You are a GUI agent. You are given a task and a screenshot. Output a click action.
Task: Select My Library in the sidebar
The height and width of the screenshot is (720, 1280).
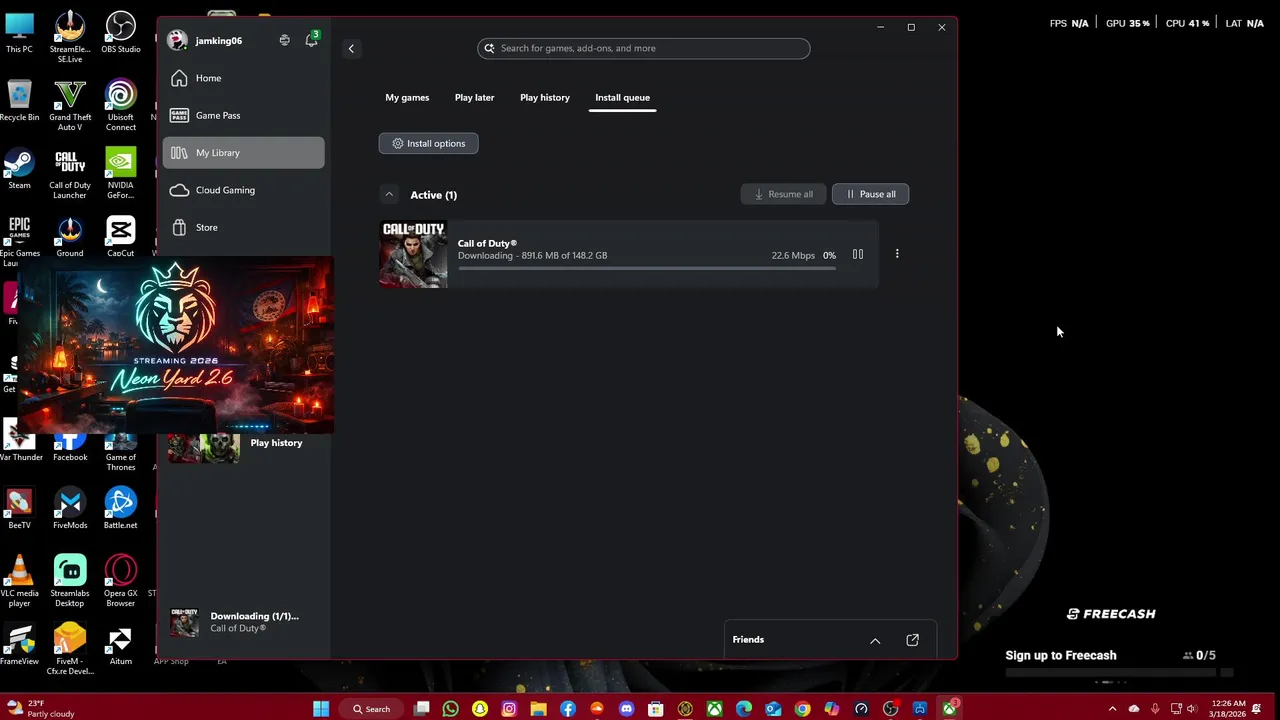(243, 152)
